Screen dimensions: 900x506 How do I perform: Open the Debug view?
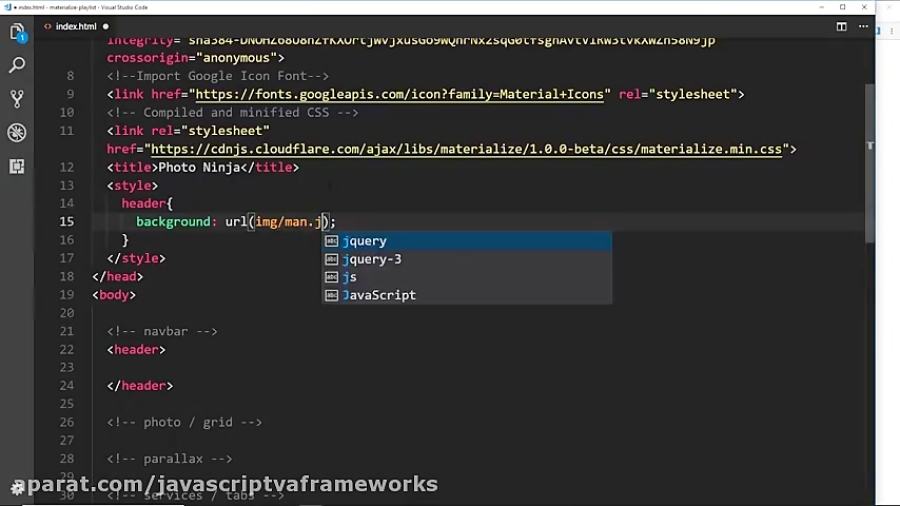(x=17, y=133)
